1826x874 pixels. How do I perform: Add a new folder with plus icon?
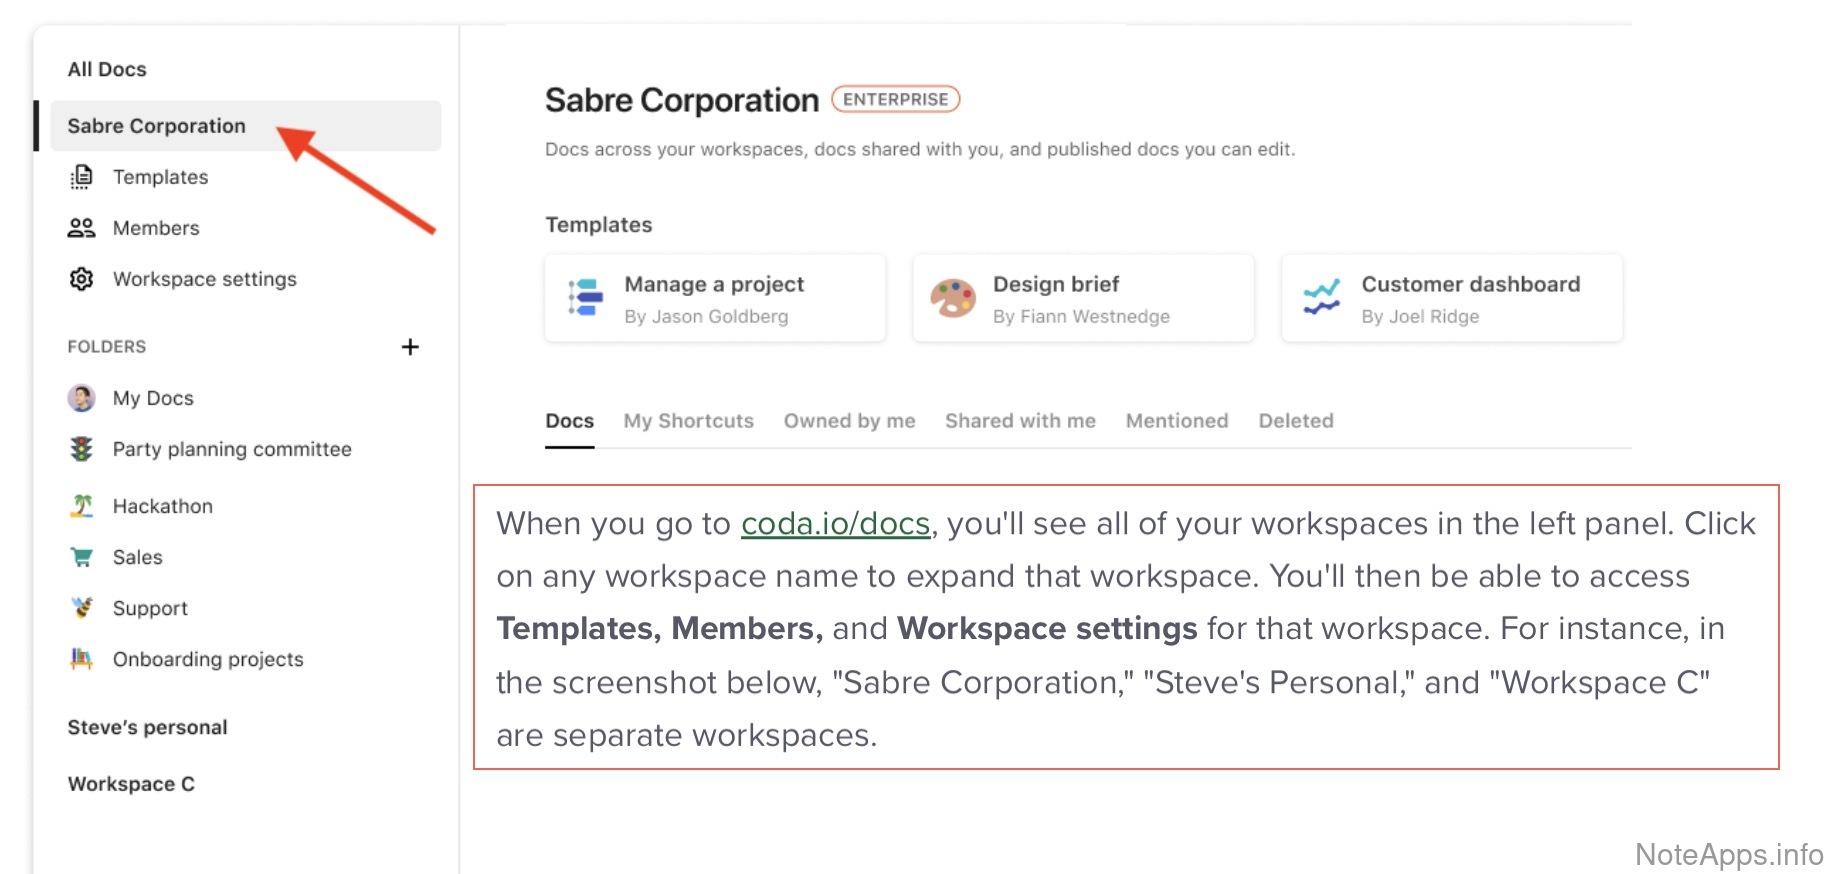410,347
